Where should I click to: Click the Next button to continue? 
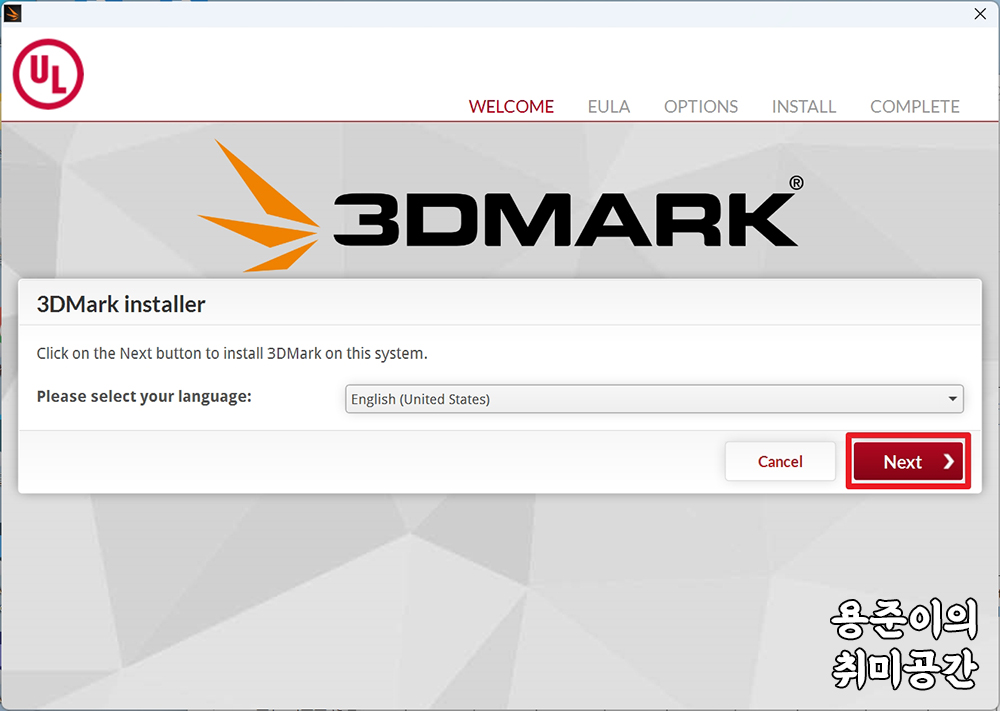pos(908,461)
